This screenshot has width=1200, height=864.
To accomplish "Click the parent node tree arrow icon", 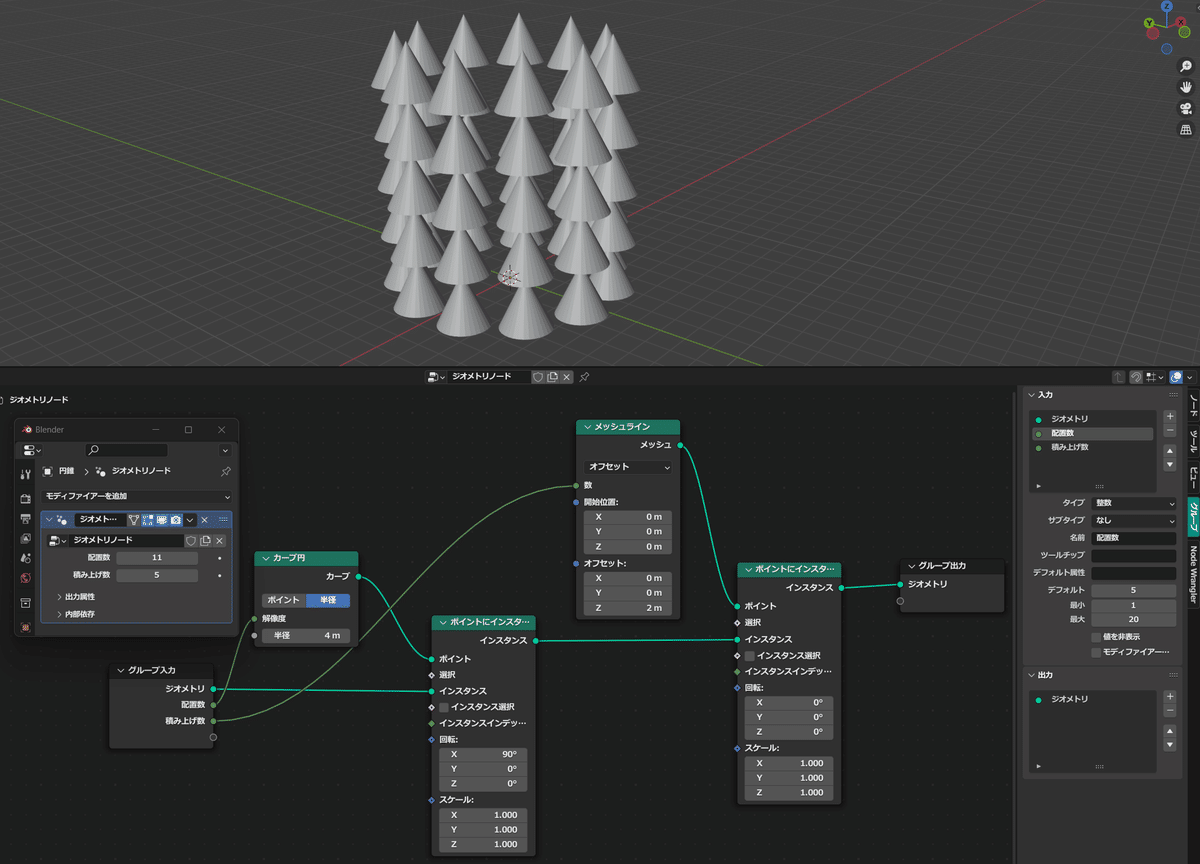I will (1119, 377).
